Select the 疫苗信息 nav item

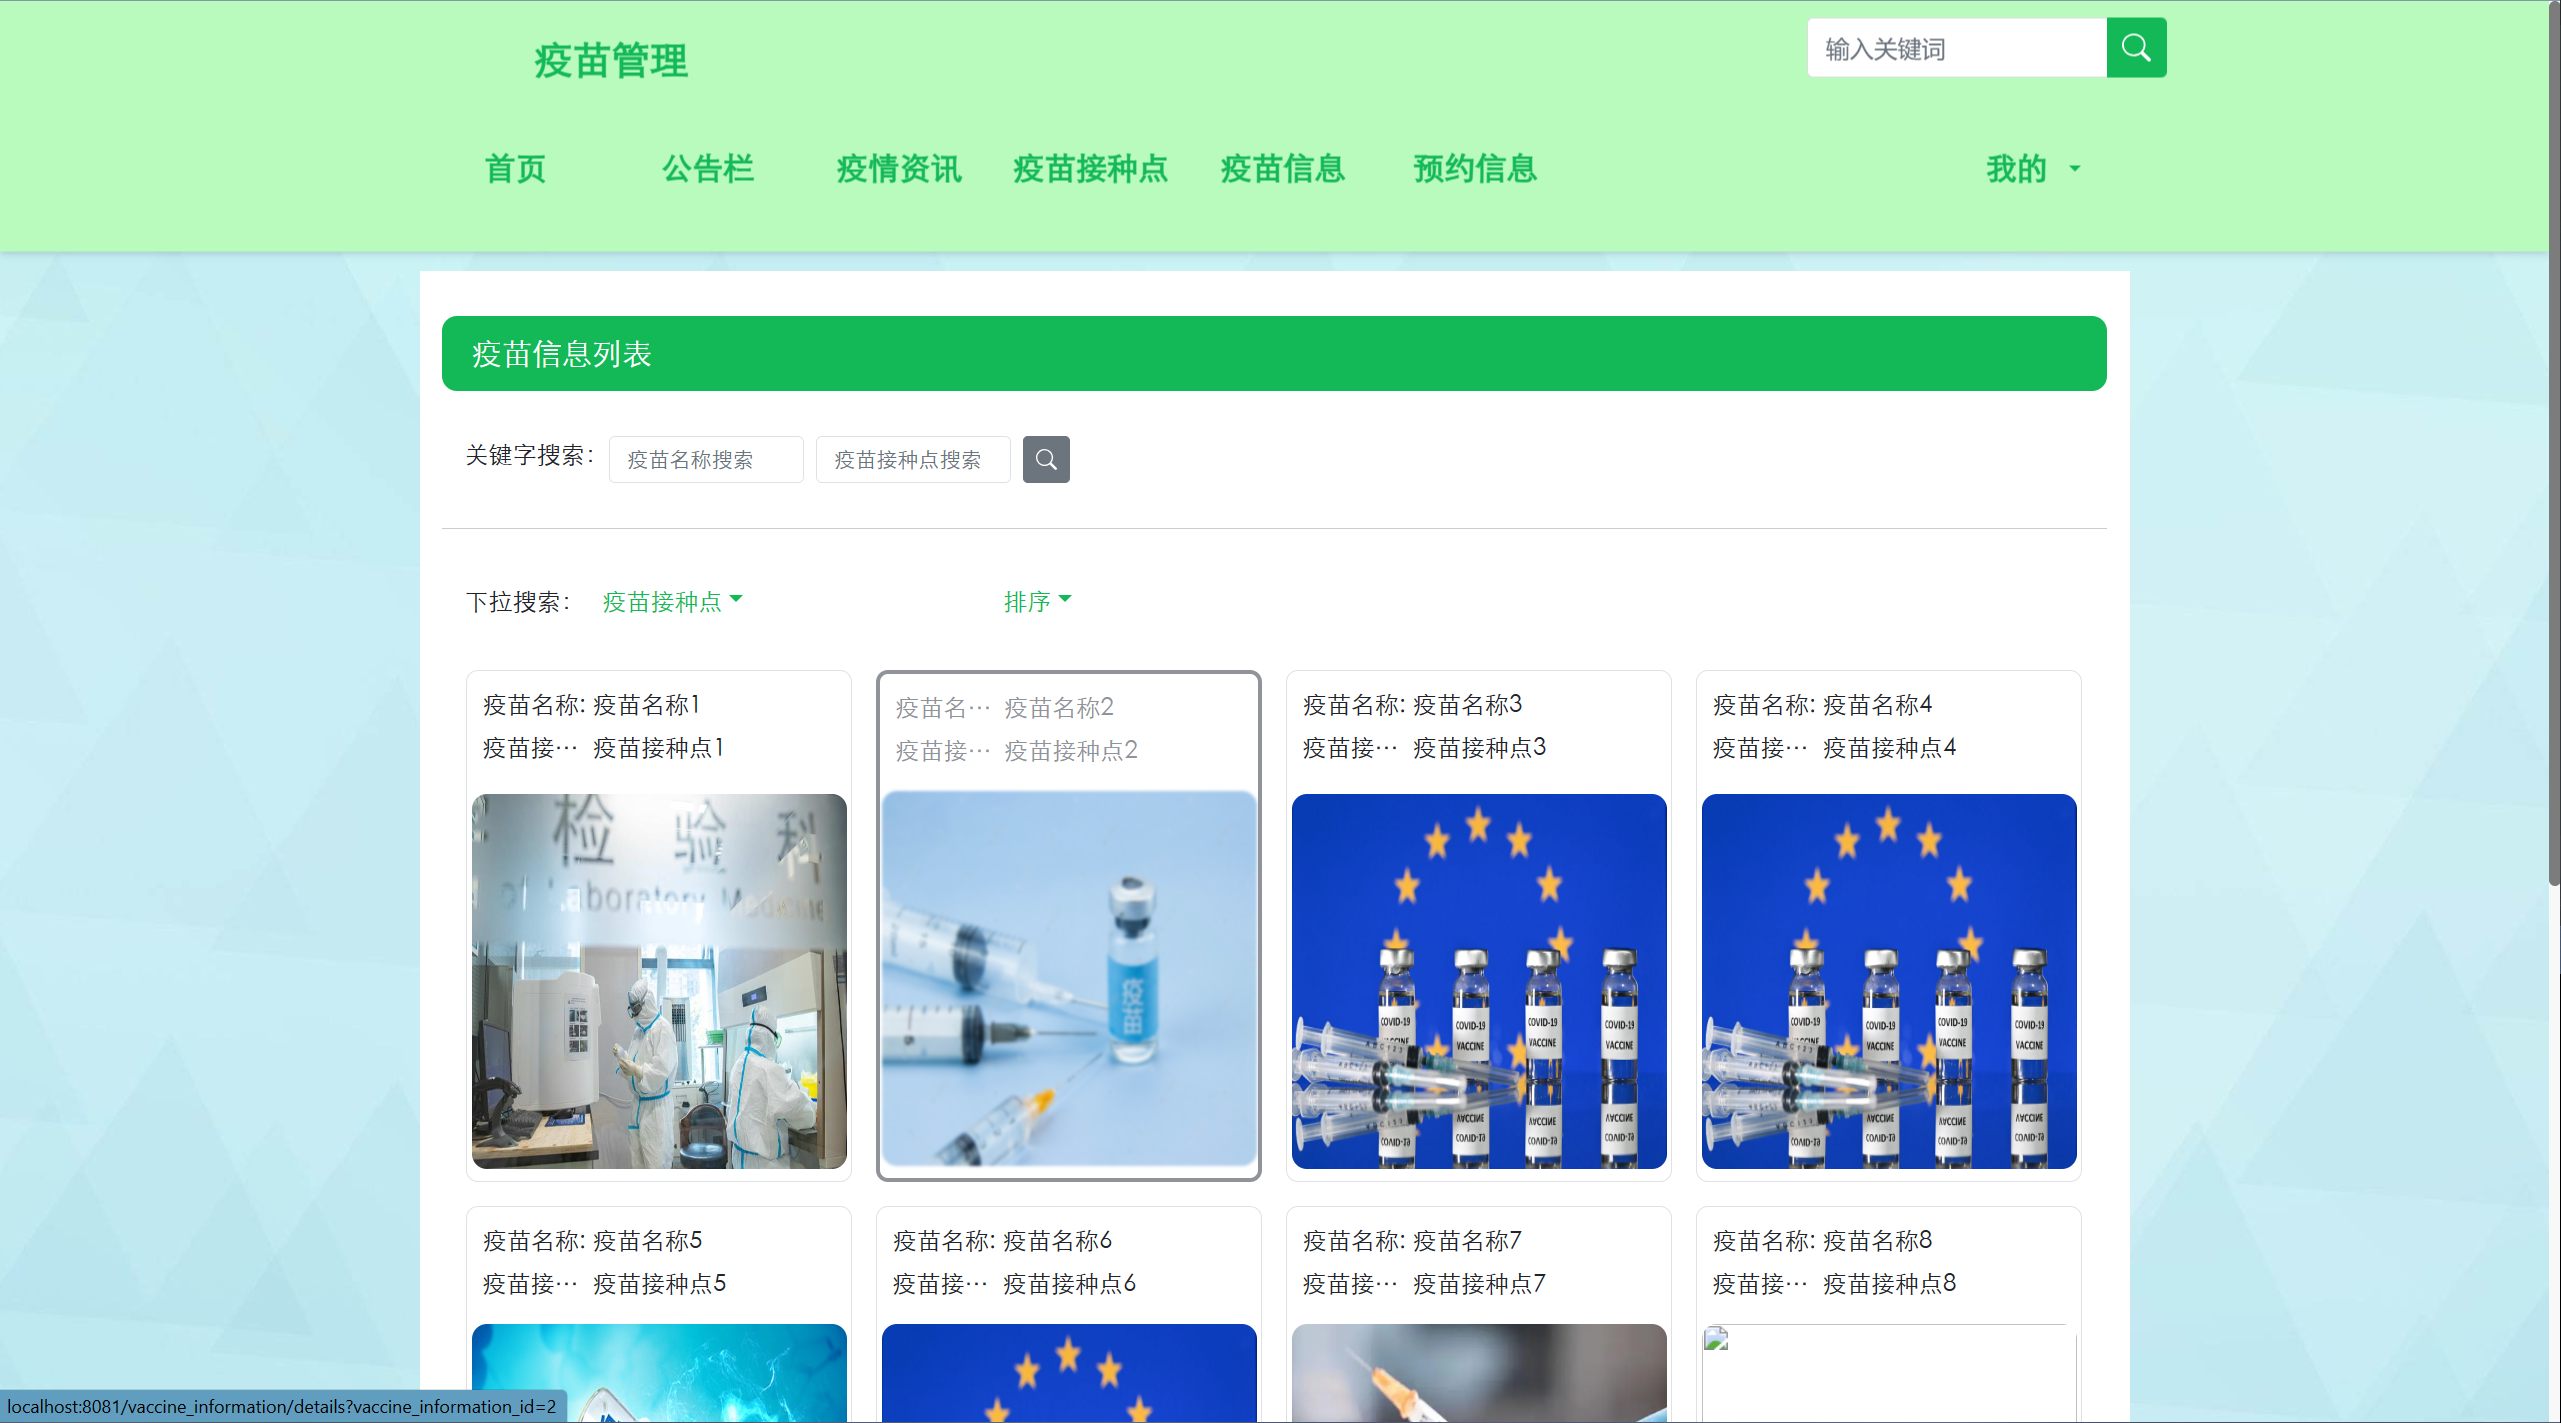click(1282, 169)
